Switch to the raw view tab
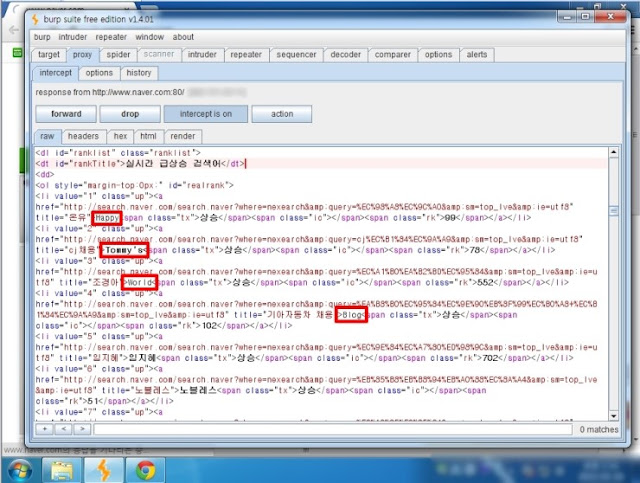640x483 pixels. coord(47,136)
